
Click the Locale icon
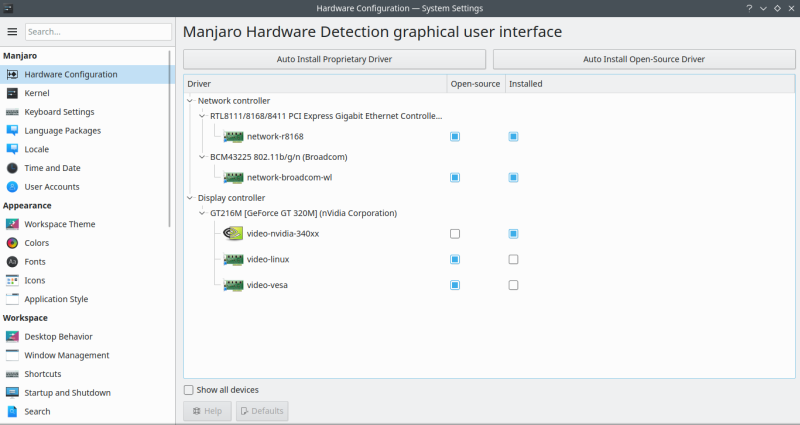pos(12,149)
